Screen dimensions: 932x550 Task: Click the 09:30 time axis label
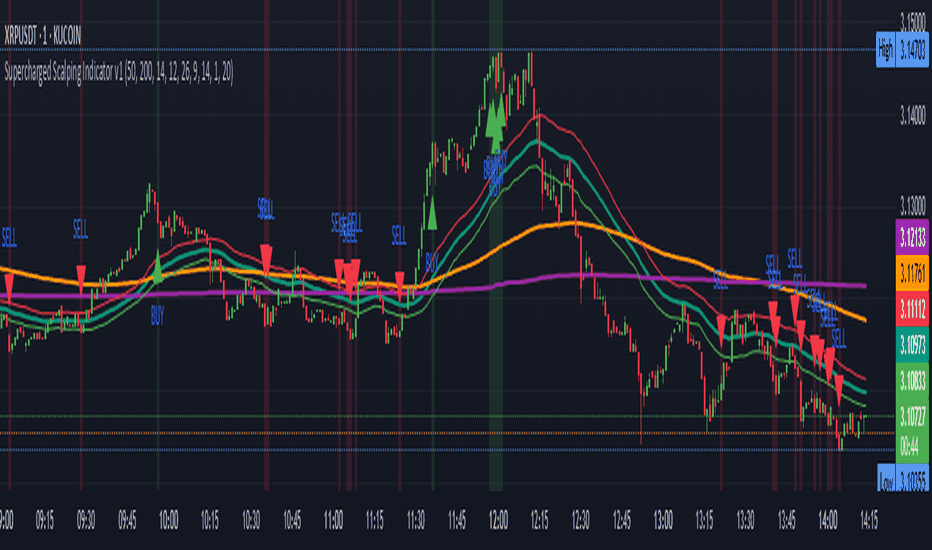(x=86, y=521)
